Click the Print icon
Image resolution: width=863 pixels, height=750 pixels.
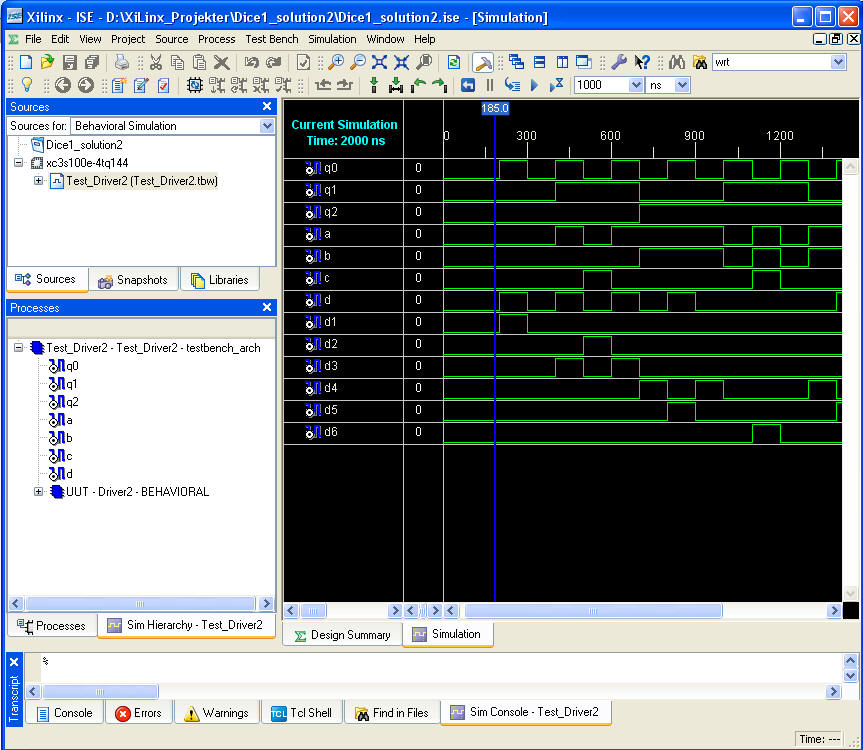point(122,62)
